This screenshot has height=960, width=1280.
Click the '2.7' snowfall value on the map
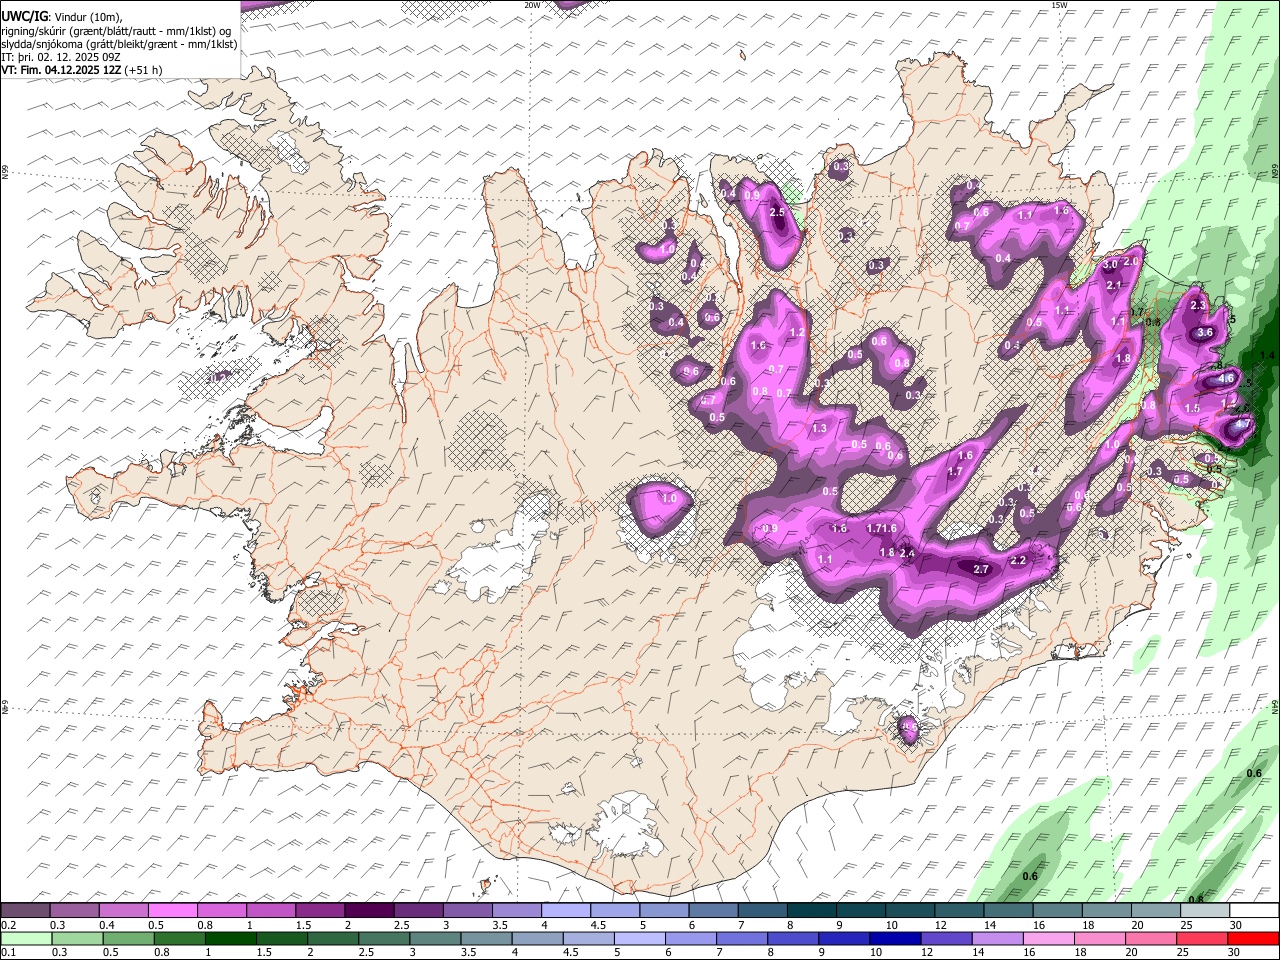pyautogui.click(x=981, y=569)
